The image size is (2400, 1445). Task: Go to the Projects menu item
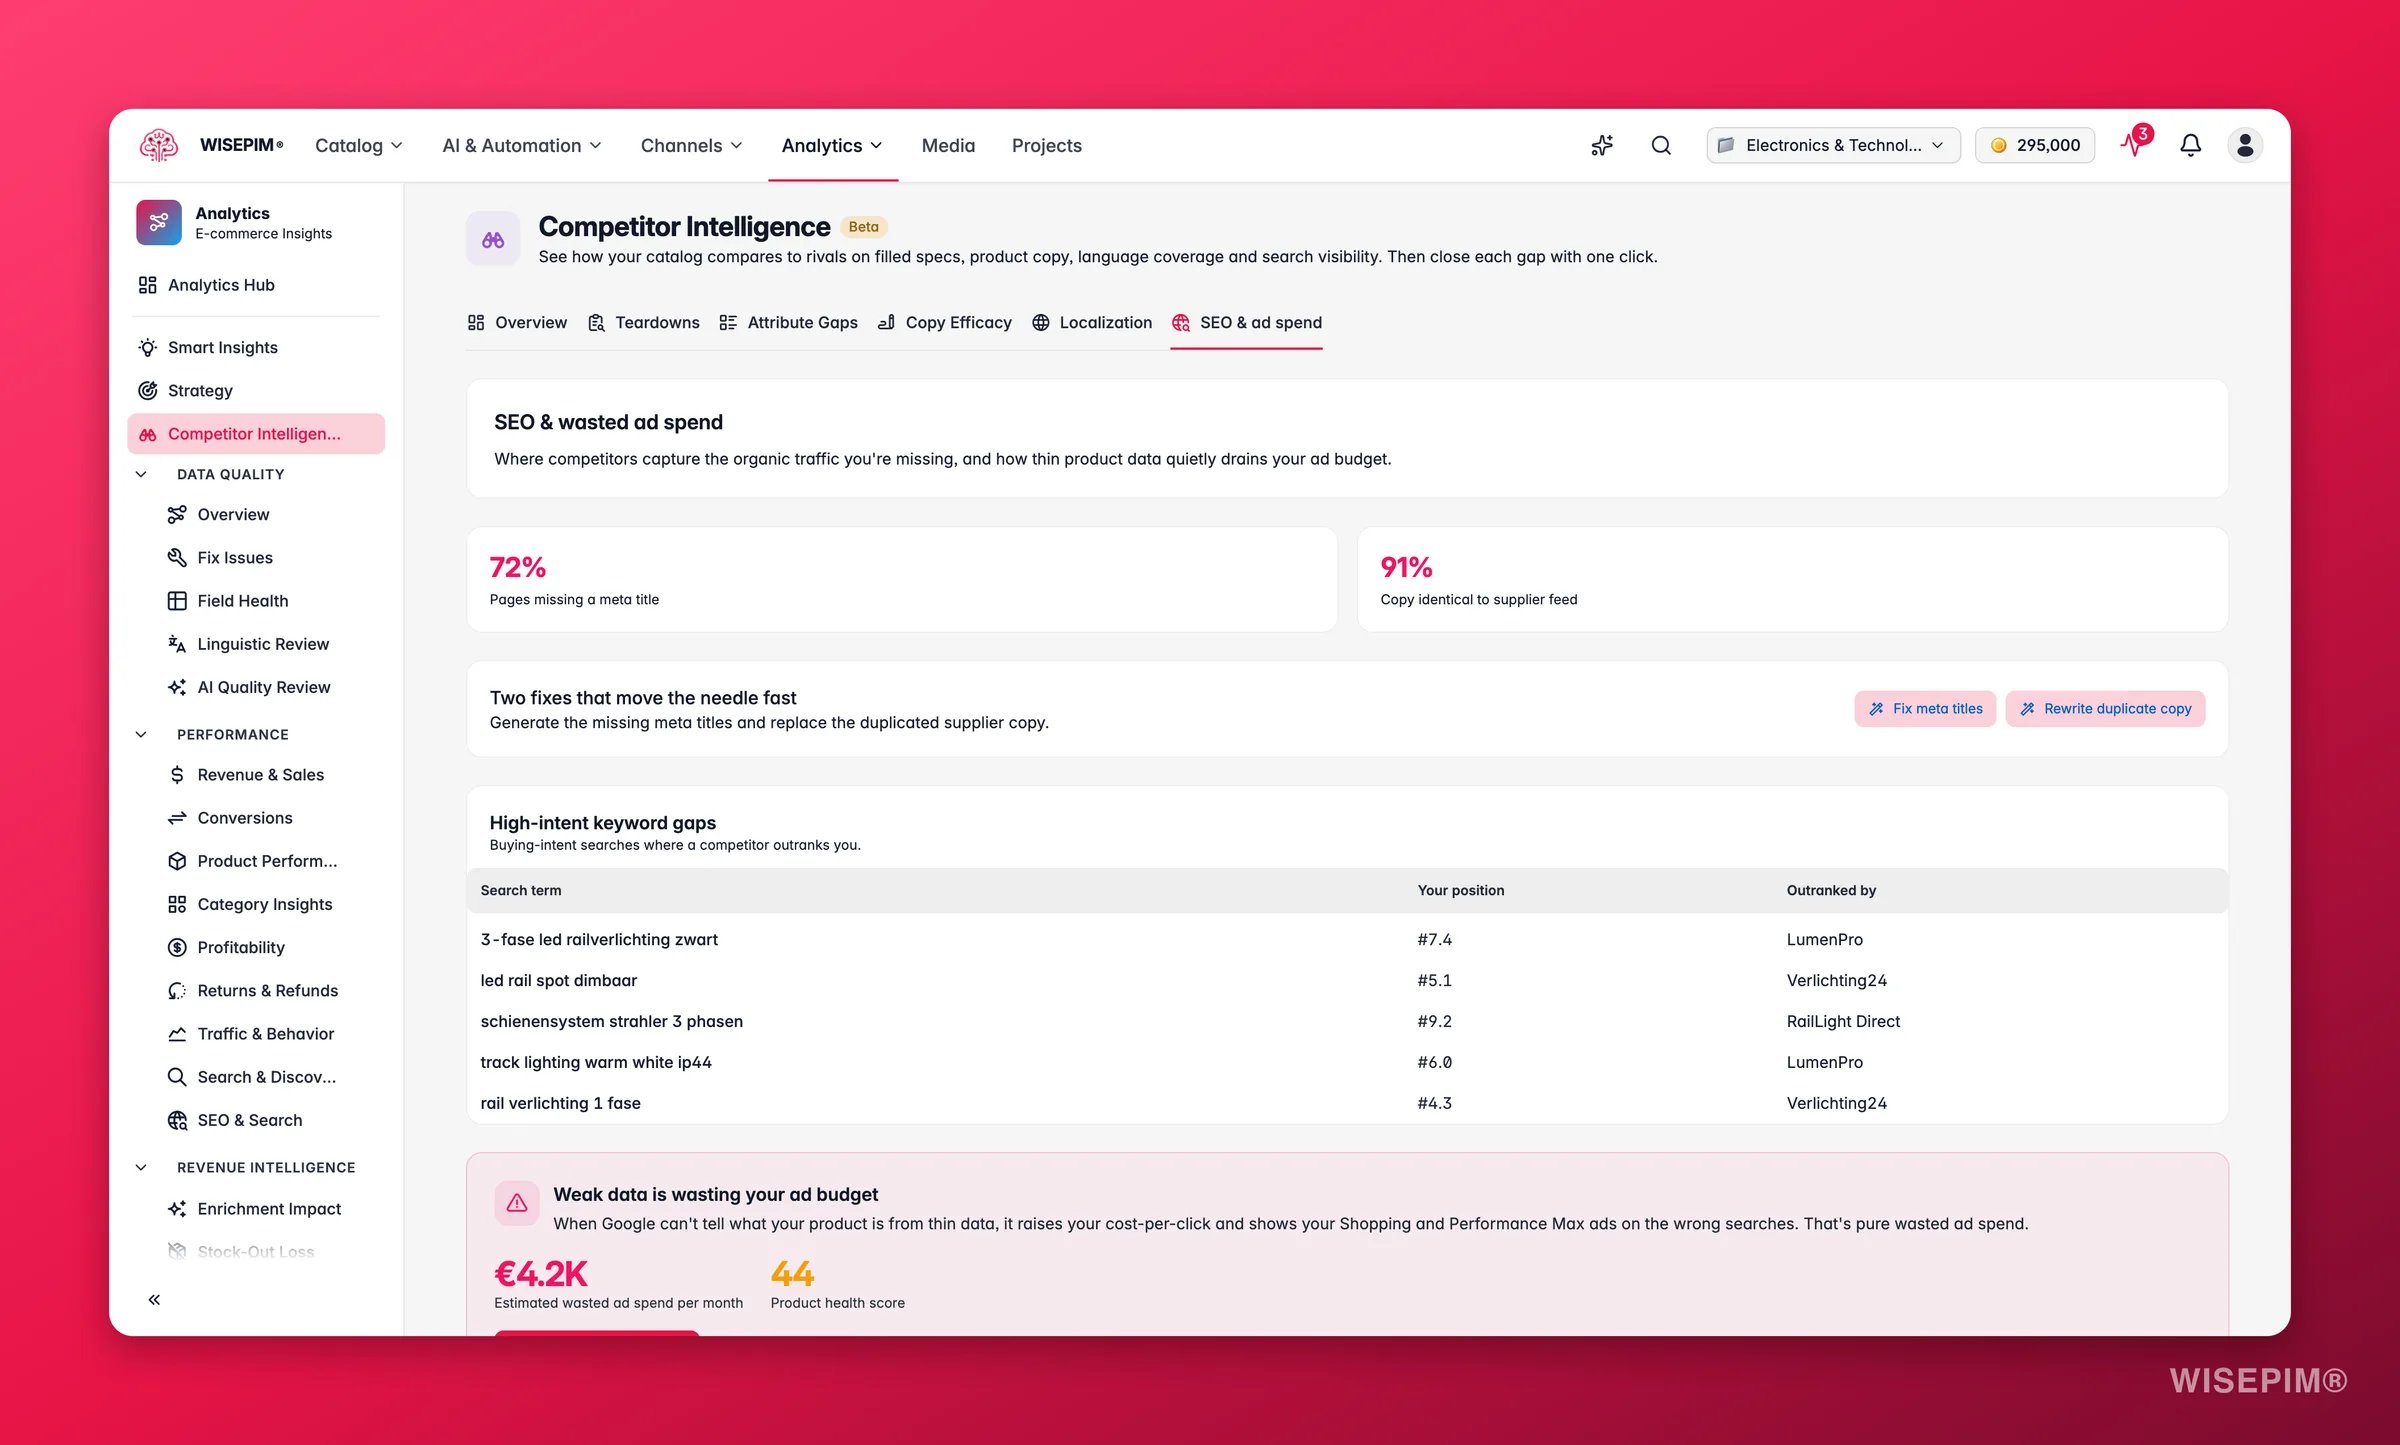tap(1046, 146)
